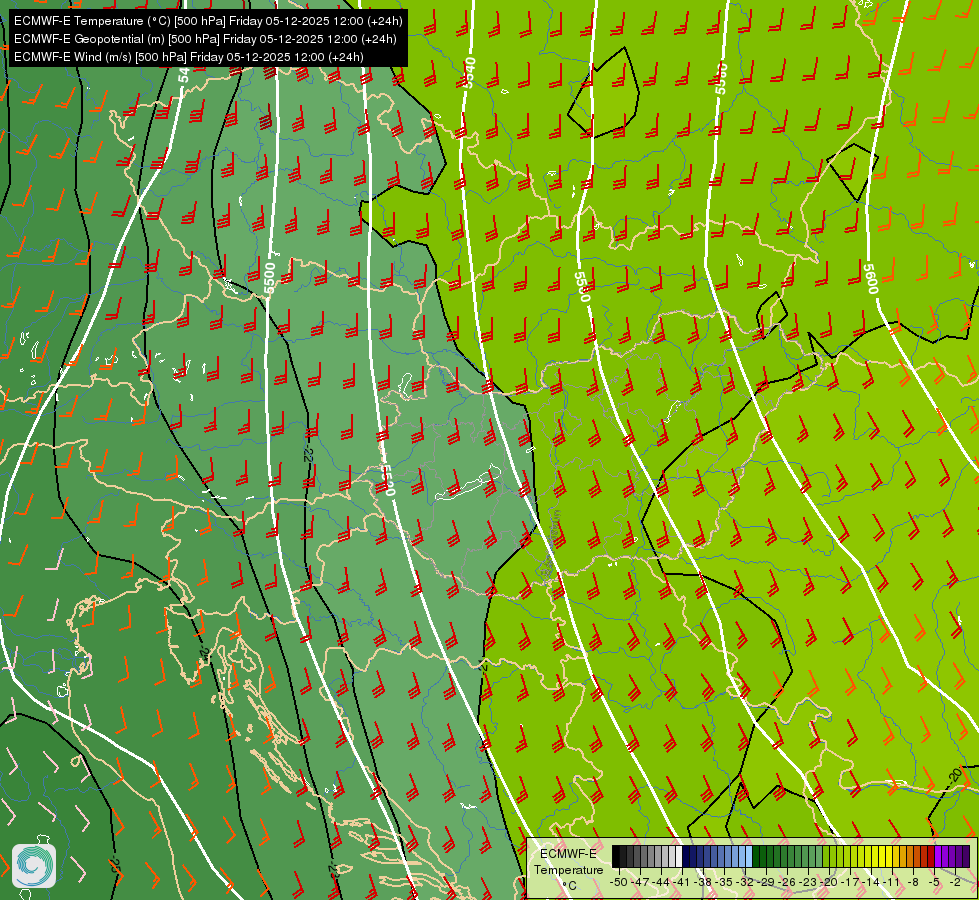Screen dimensions: 979x900
Task: Click the -50 legend scale value
Action: coord(619,882)
